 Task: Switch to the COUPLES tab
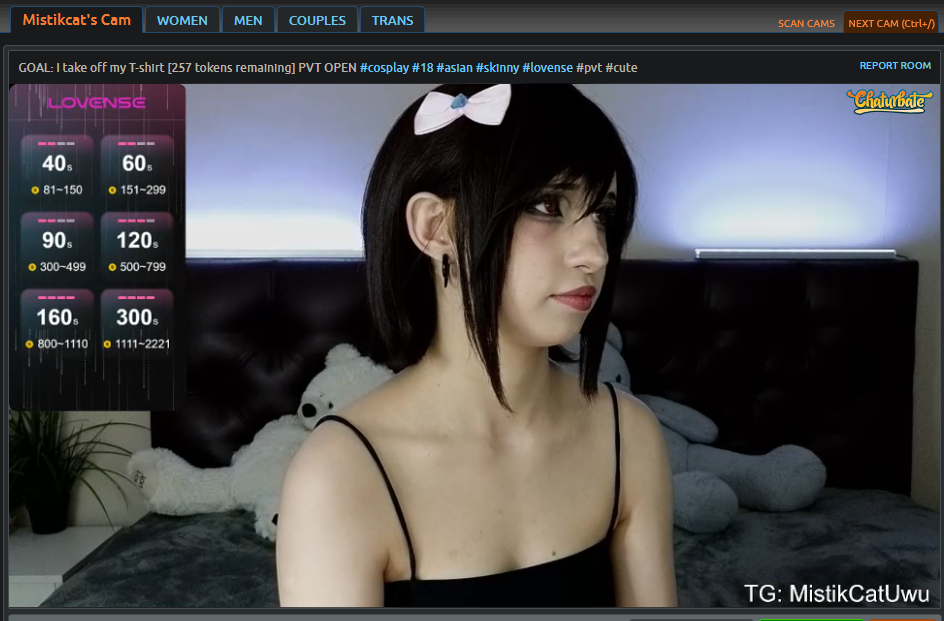coord(317,20)
